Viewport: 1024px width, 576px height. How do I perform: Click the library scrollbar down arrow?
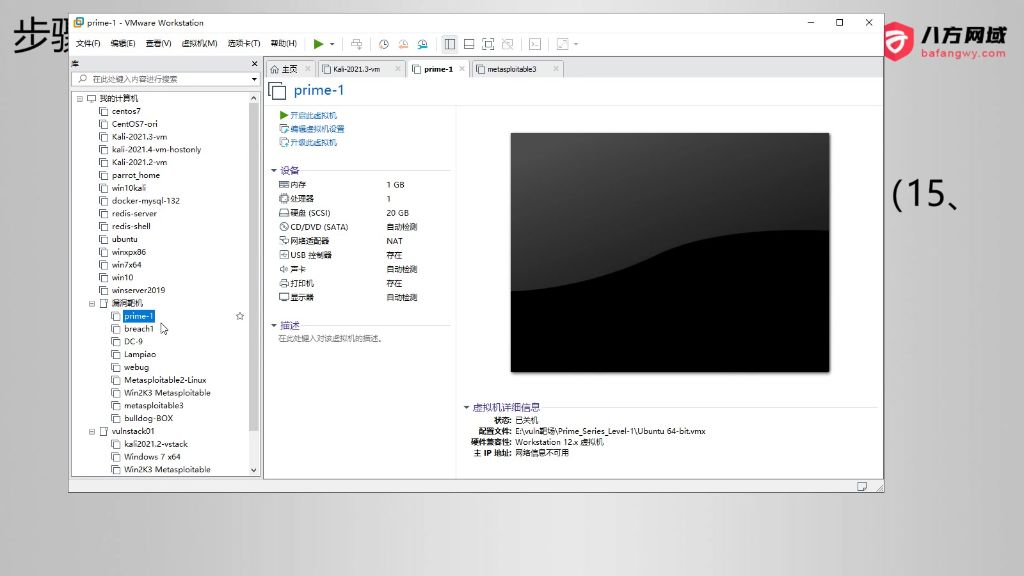point(253,470)
